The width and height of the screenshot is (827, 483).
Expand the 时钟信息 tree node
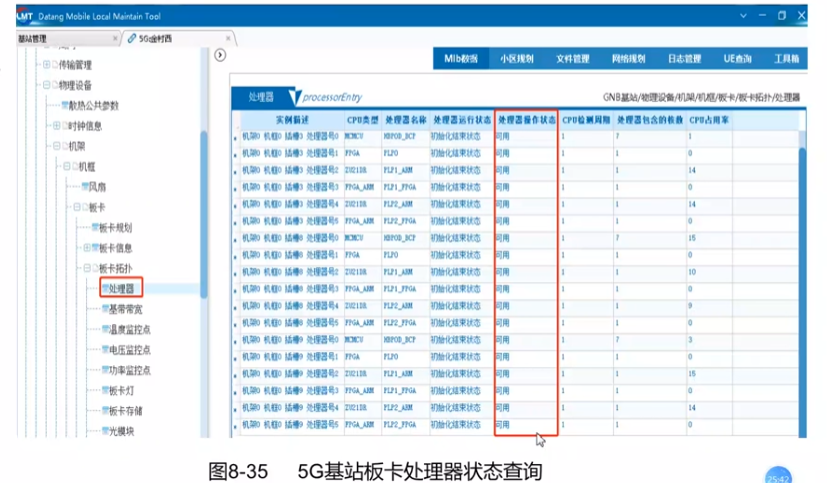pyautogui.click(x=56, y=125)
